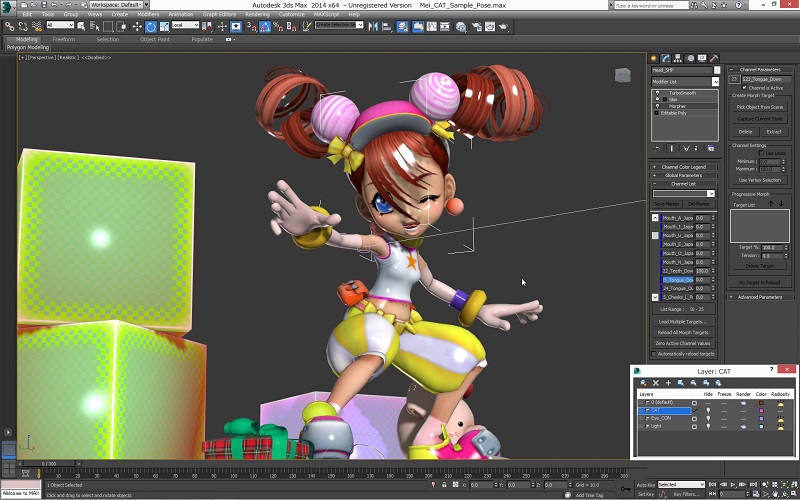Open the Local reference coordinate dropdown
This screenshot has height=500, width=800.
pyautogui.click(x=185, y=25)
